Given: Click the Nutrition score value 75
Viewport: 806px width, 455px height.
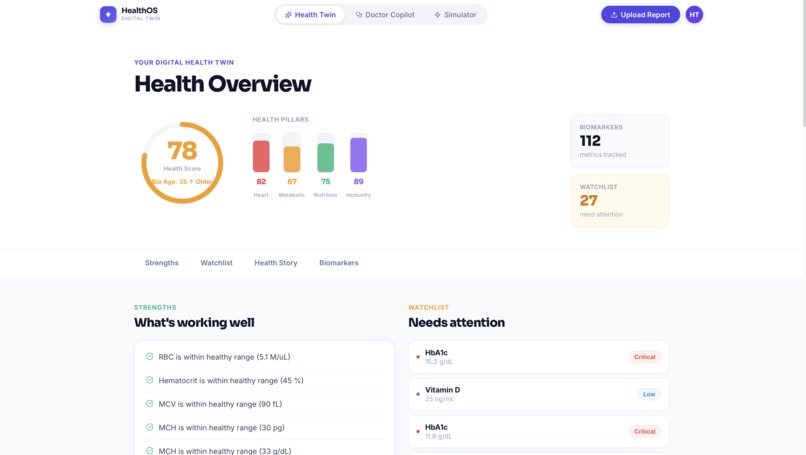Looking at the screenshot, I should 325,181.
